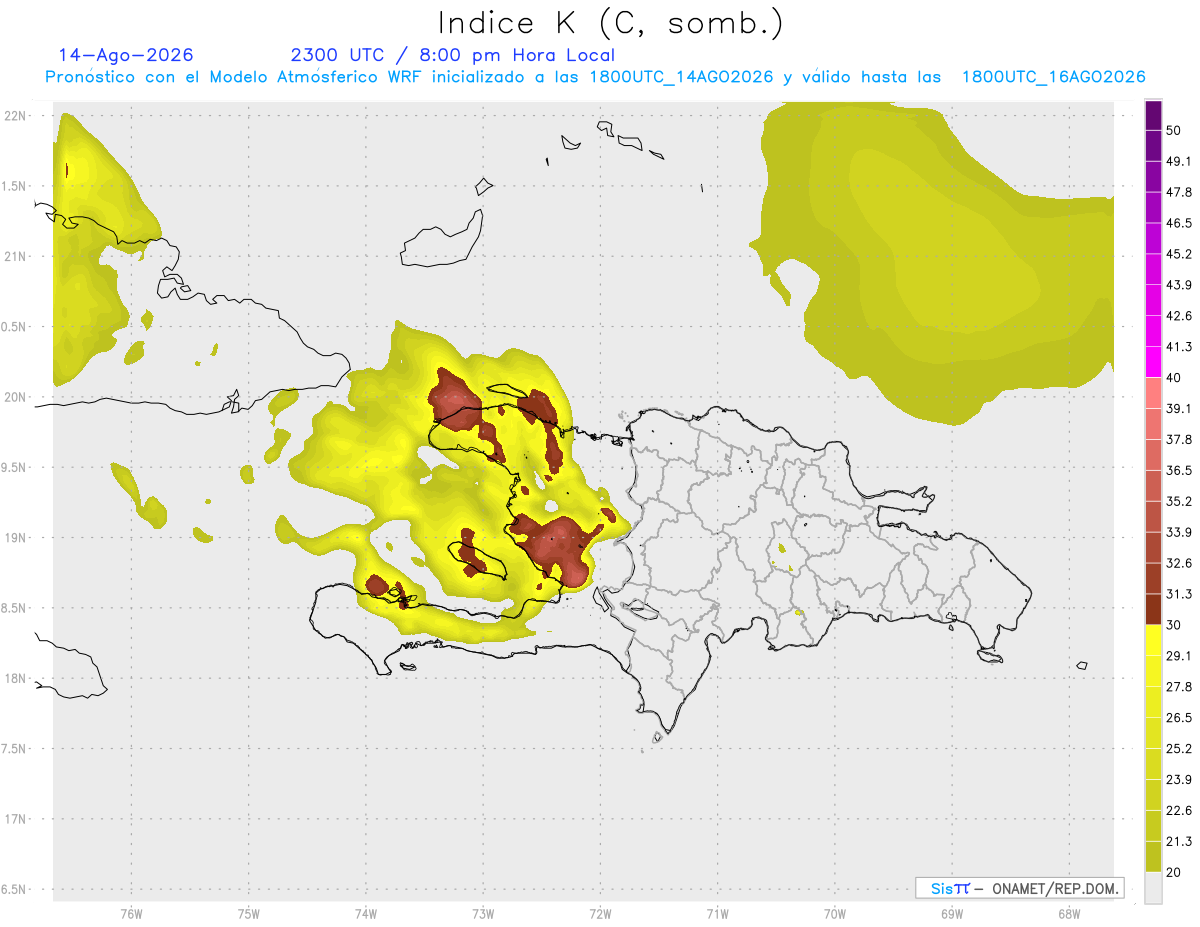Viewport: 1200px width, 927px height.
Task: Click the '70W' longitude label
Action: [834, 913]
